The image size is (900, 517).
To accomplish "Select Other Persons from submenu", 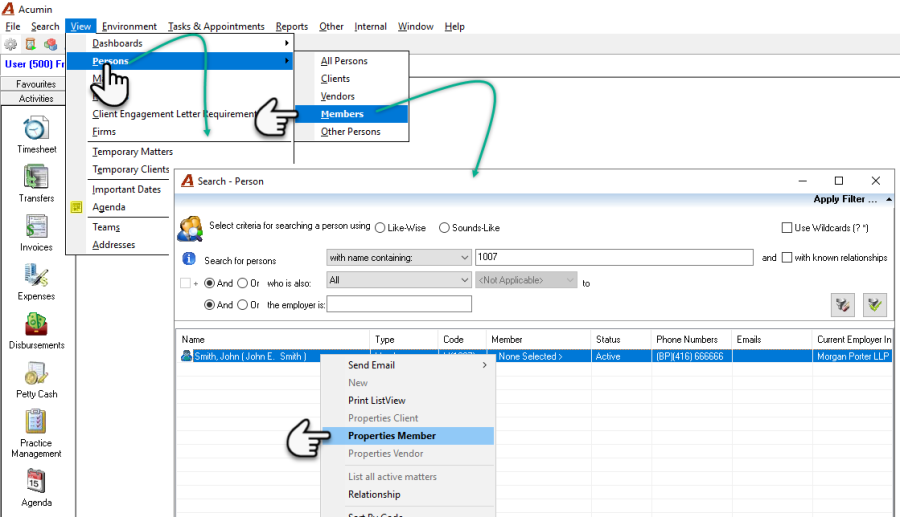I will (350, 132).
